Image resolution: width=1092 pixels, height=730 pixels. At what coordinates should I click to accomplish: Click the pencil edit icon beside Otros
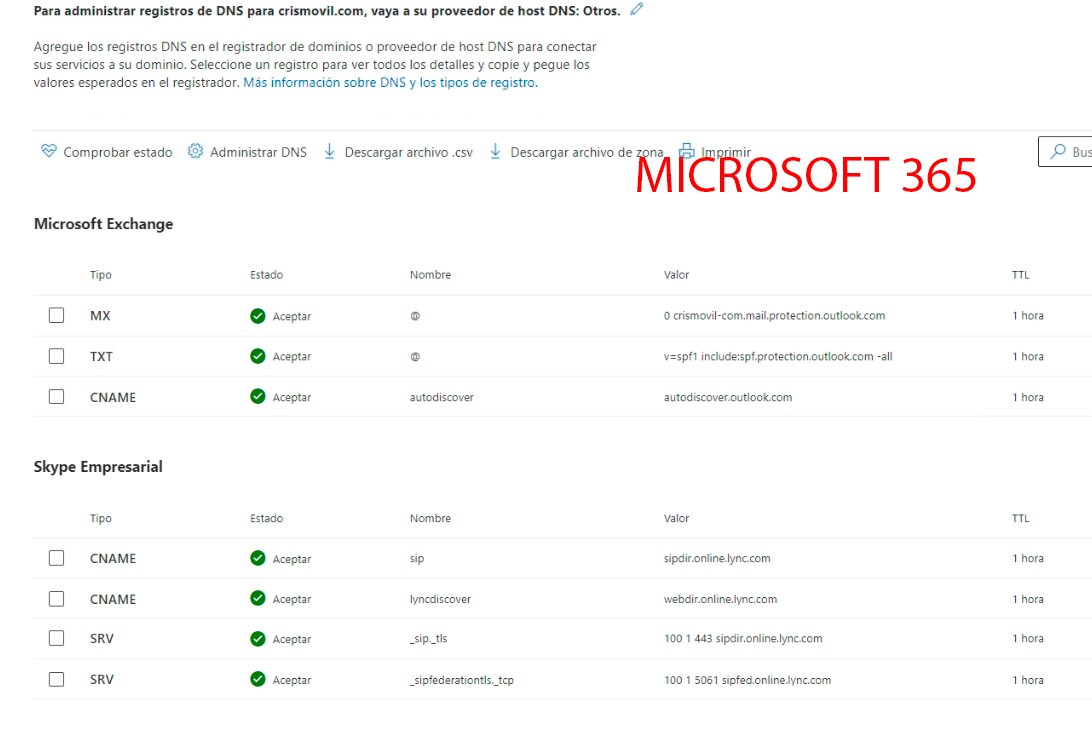pos(637,9)
